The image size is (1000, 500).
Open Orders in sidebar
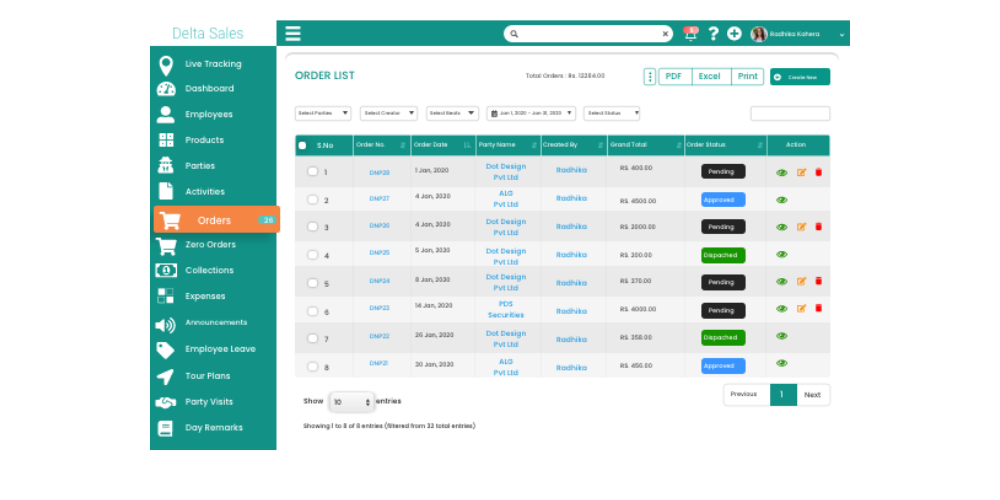point(217,220)
